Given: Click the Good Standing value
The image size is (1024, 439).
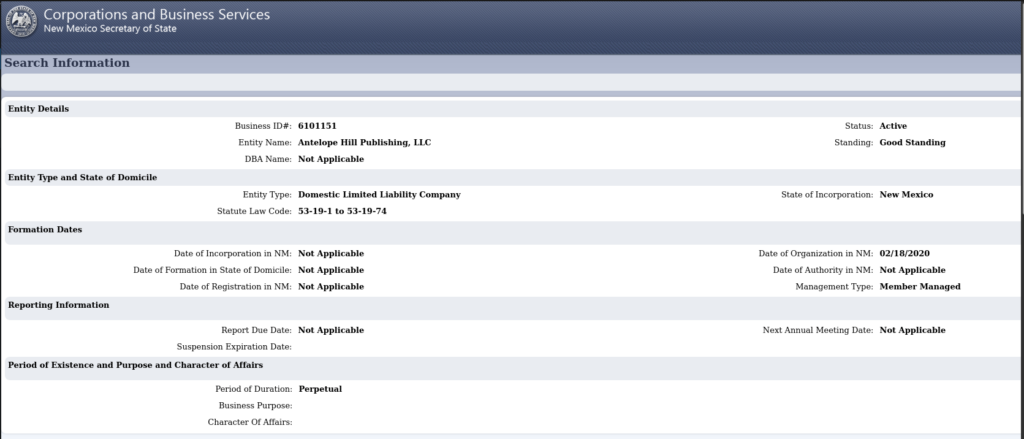Looking at the screenshot, I should pyautogui.click(x=912, y=142).
